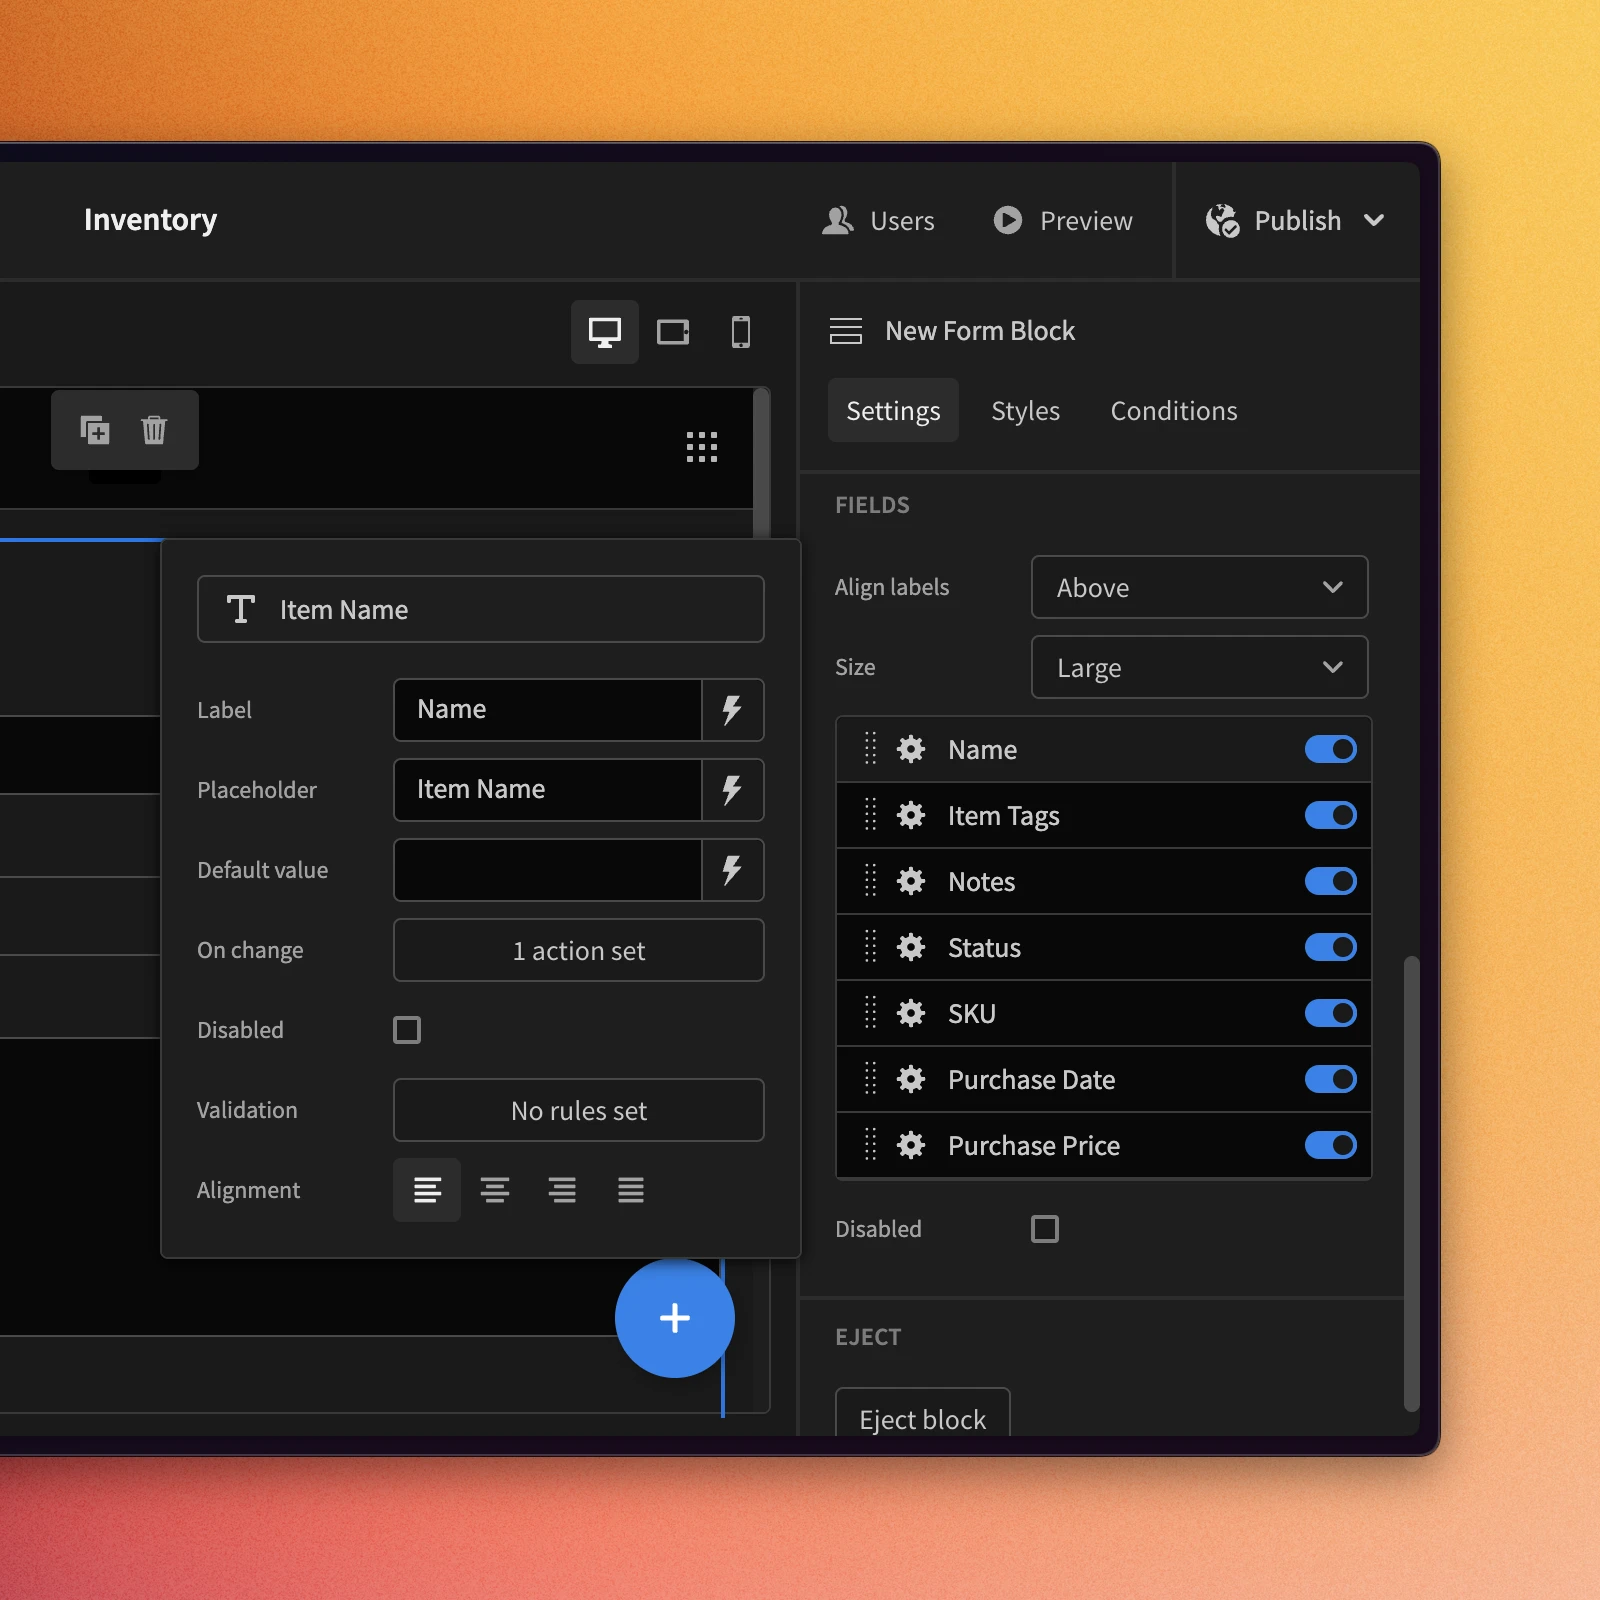Check Disabled box in form settings panel

1045,1229
